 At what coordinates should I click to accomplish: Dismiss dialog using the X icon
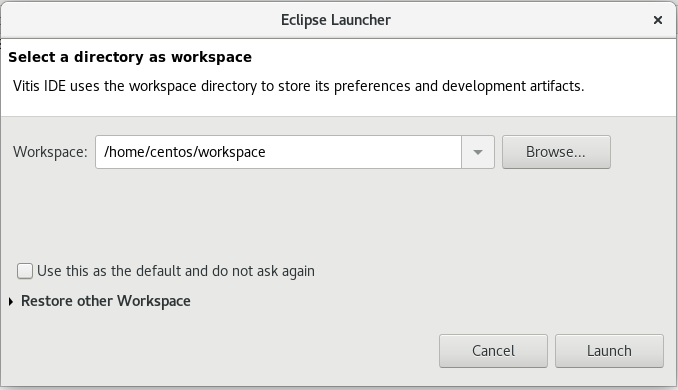tap(658, 20)
